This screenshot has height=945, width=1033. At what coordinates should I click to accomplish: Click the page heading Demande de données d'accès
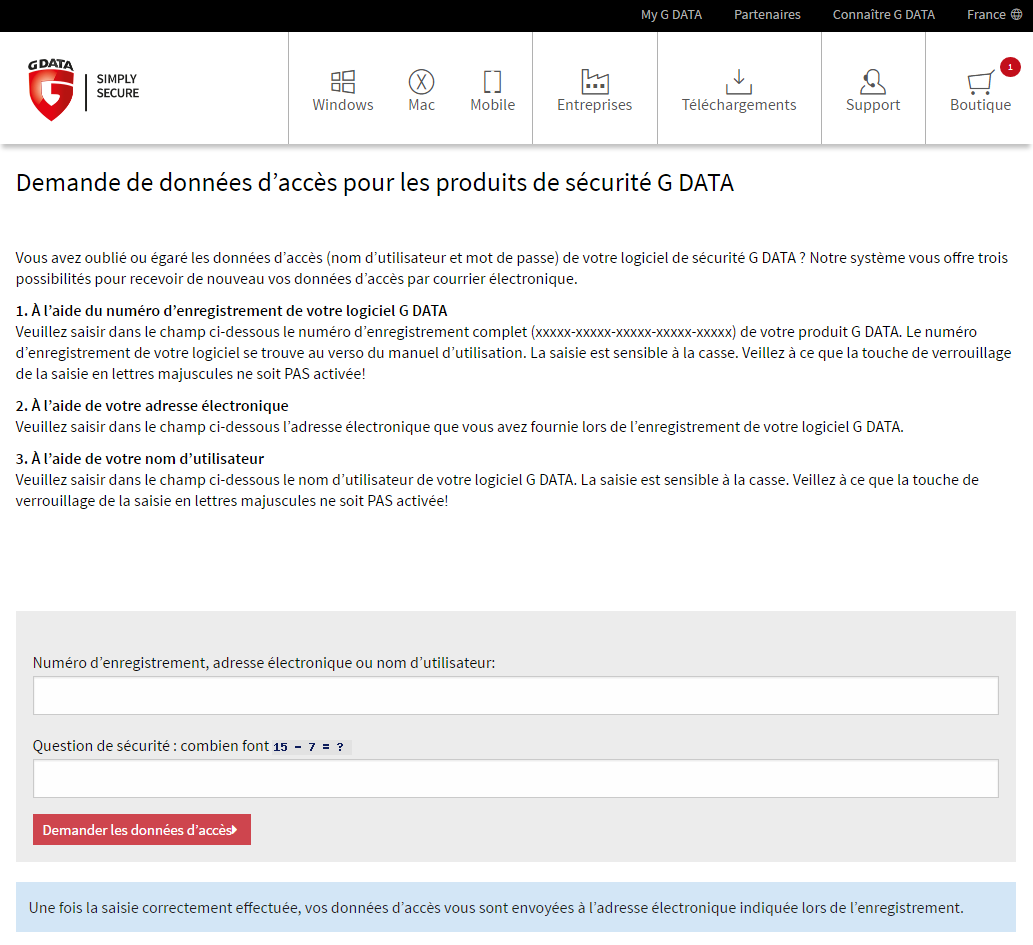(375, 183)
